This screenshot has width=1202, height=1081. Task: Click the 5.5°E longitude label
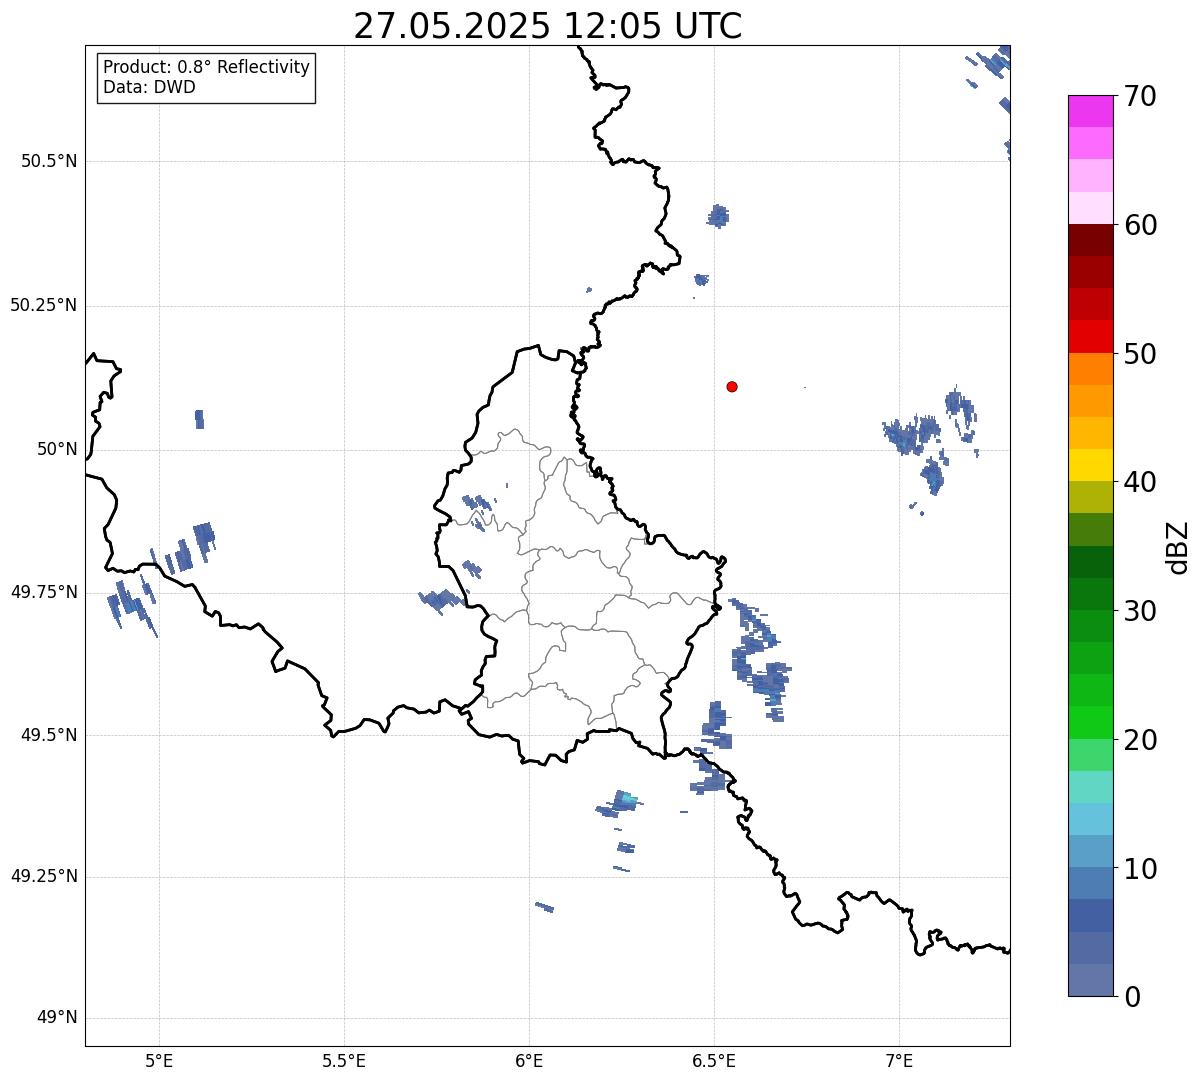click(x=344, y=1060)
